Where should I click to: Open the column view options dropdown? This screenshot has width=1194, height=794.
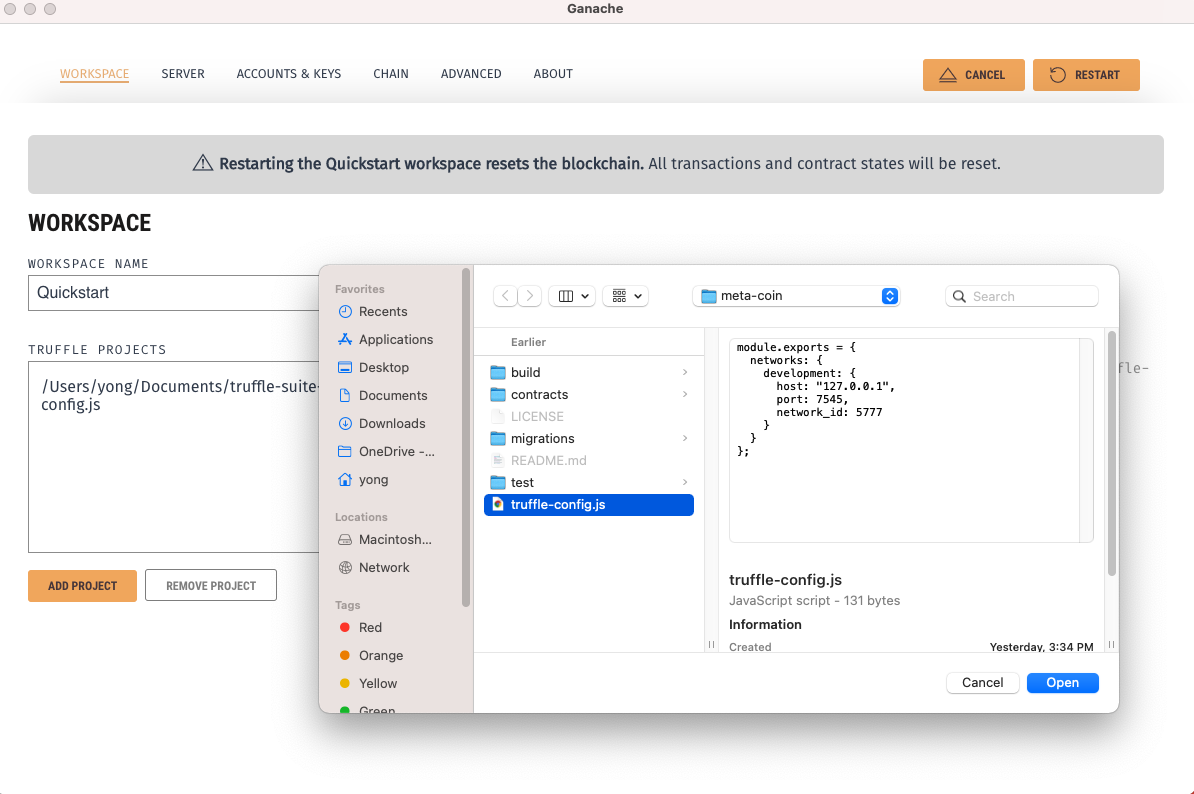click(572, 296)
